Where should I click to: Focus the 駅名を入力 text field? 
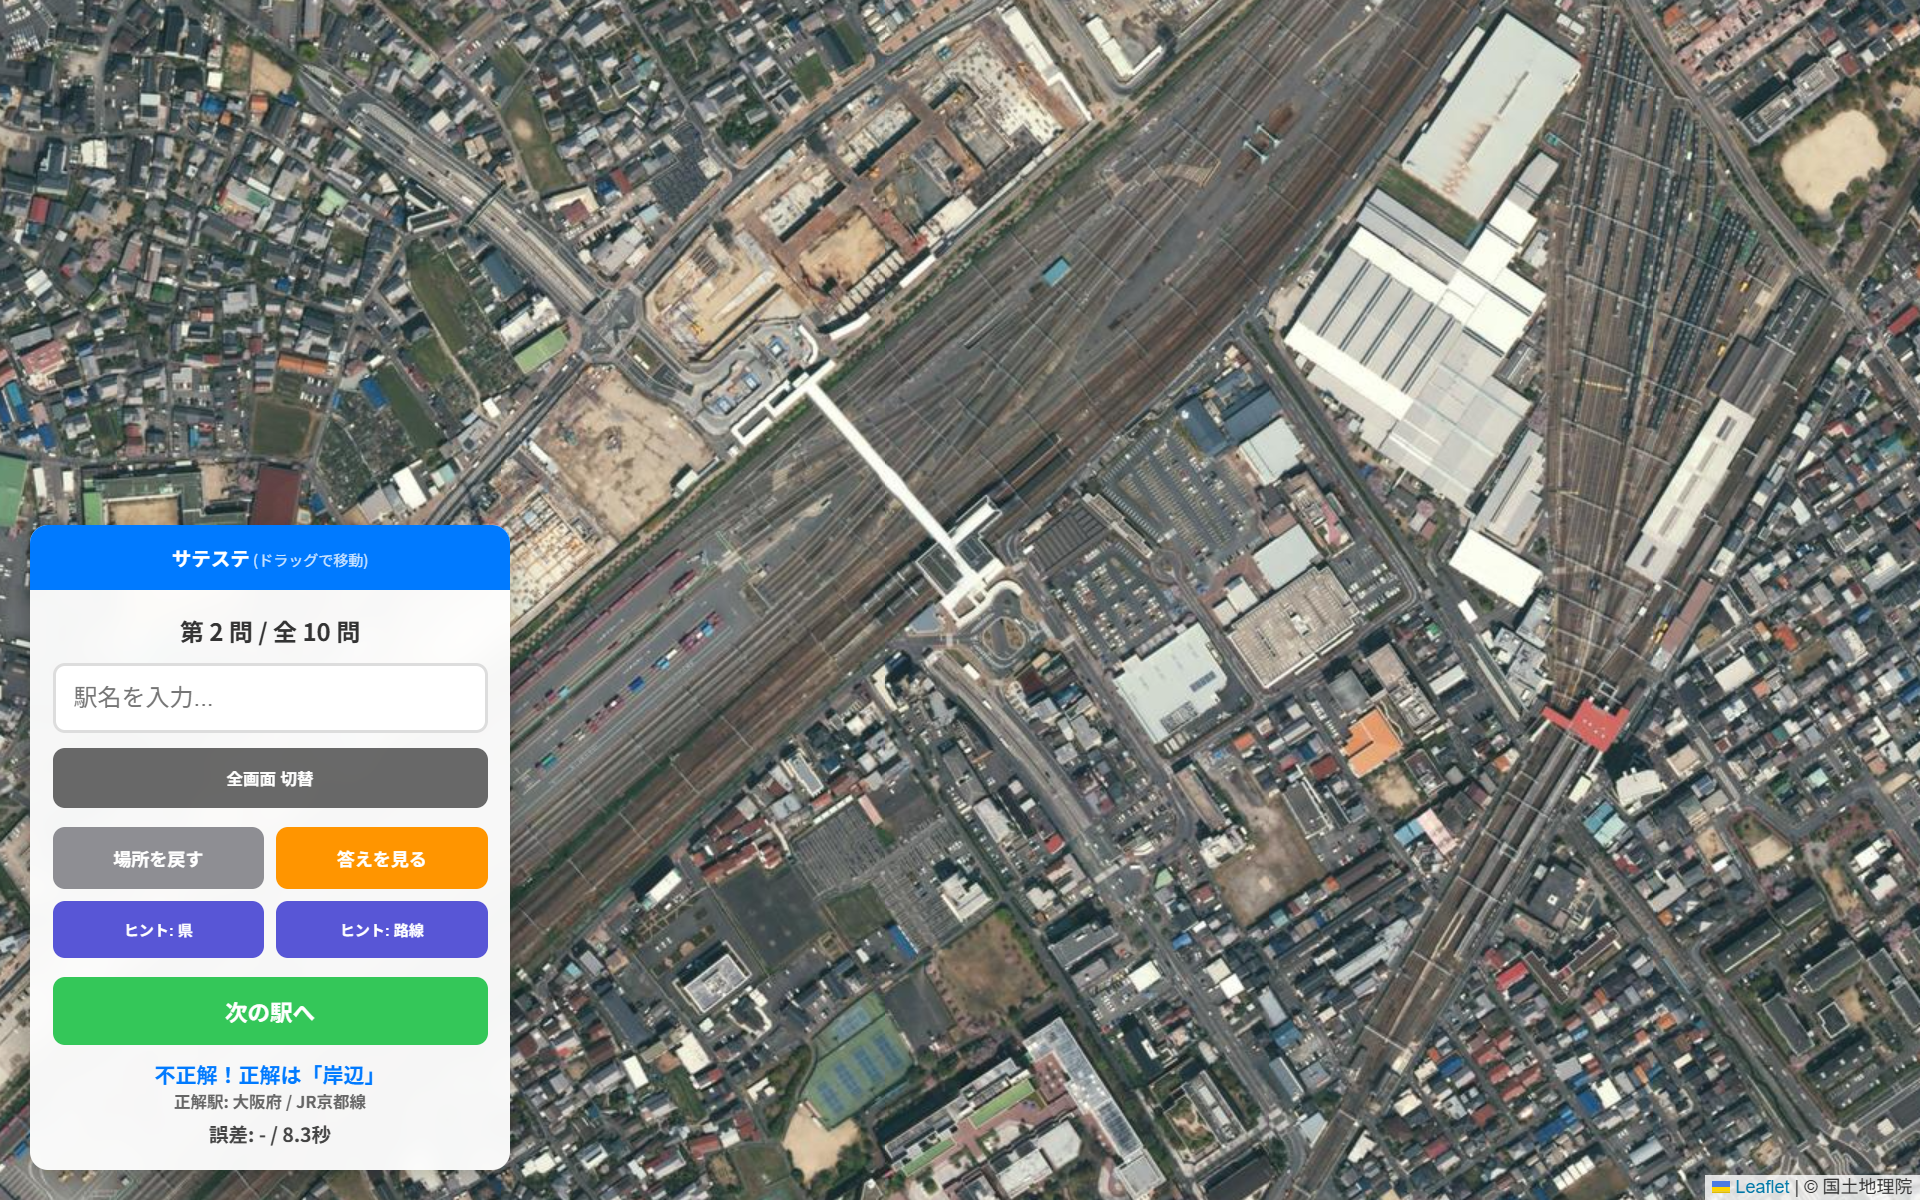tap(270, 698)
